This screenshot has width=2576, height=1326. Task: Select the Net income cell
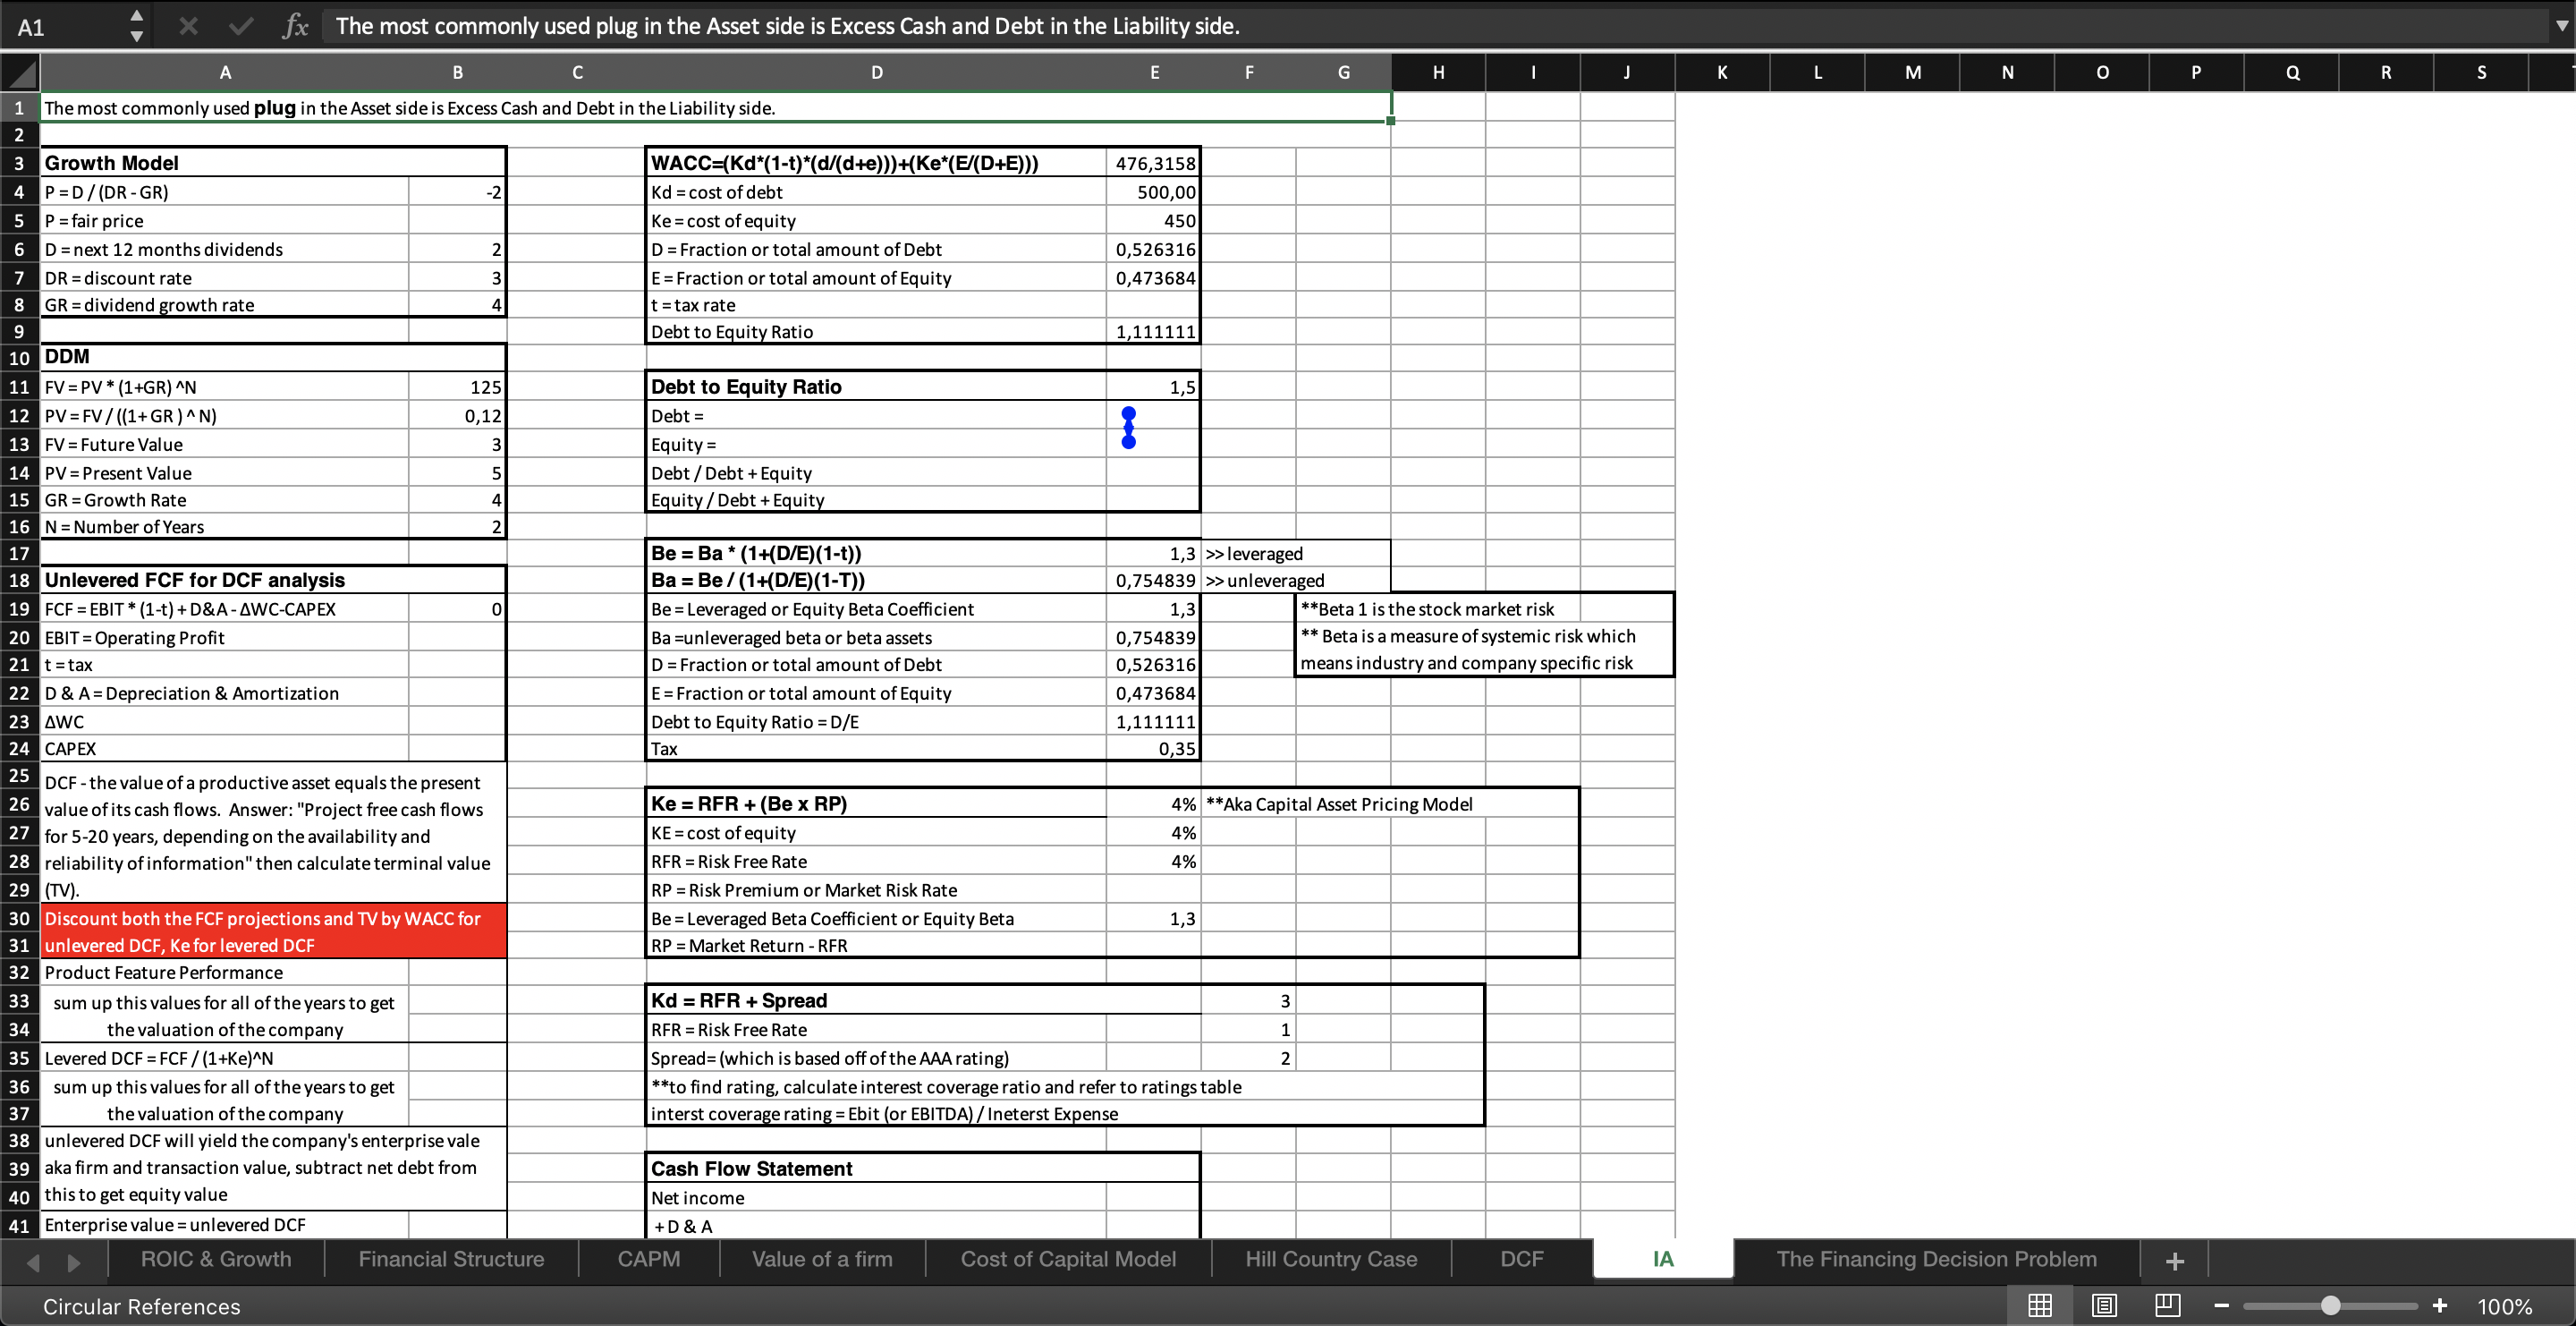pos(876,1198)
